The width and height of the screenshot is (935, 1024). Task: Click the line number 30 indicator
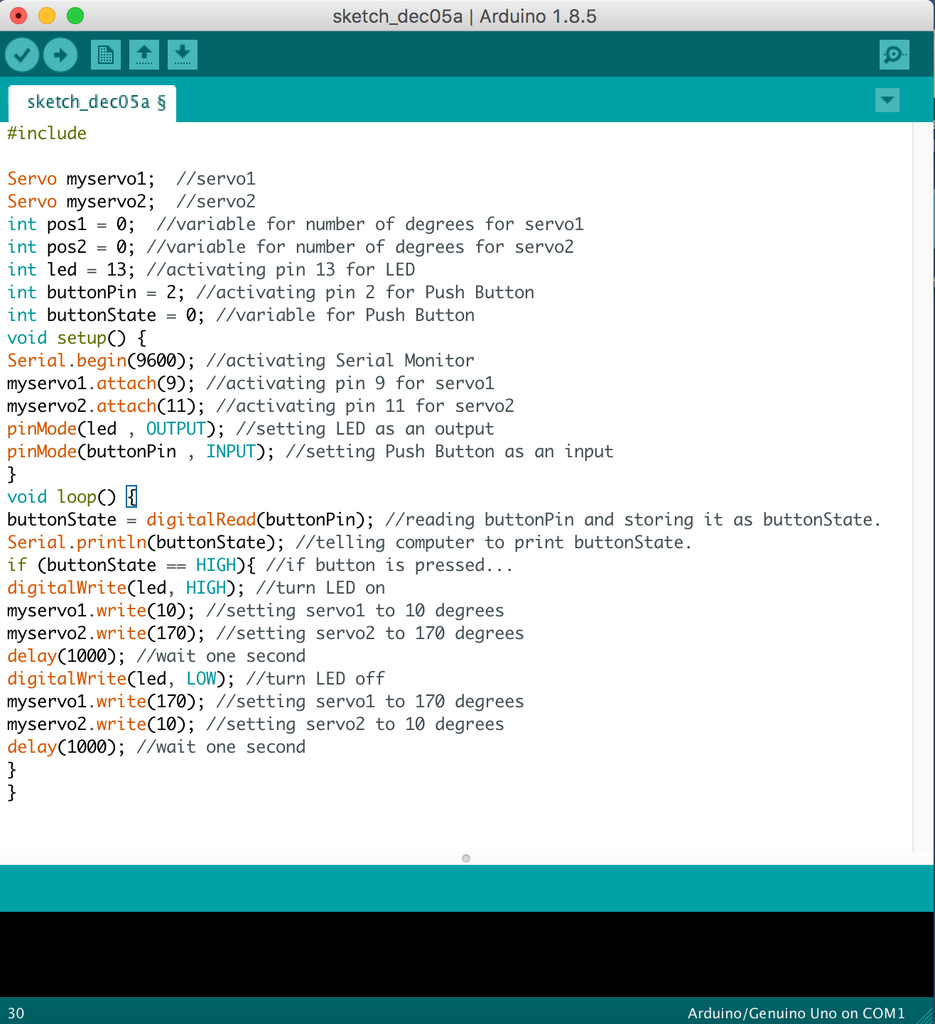click(x=16, y=1013)
